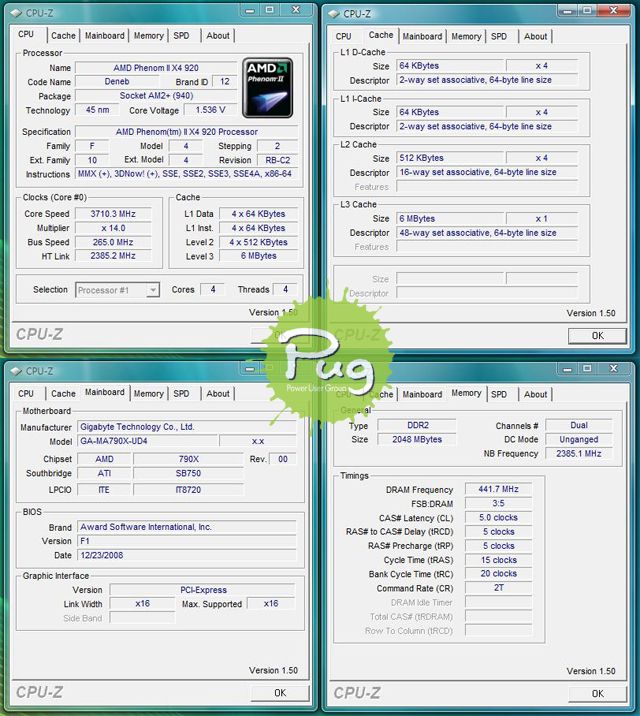Click the package value Socket AM2+ (940)

point(156,96)
